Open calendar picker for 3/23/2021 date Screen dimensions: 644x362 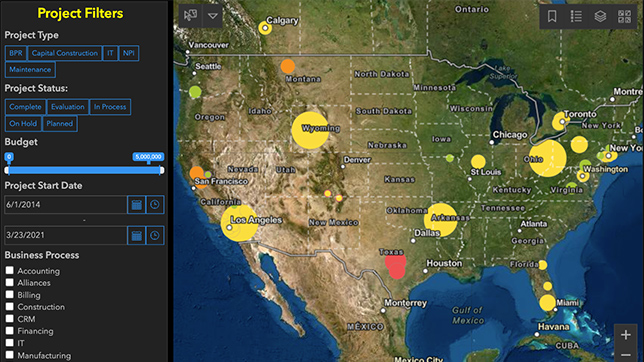click(x=136, y=235)
